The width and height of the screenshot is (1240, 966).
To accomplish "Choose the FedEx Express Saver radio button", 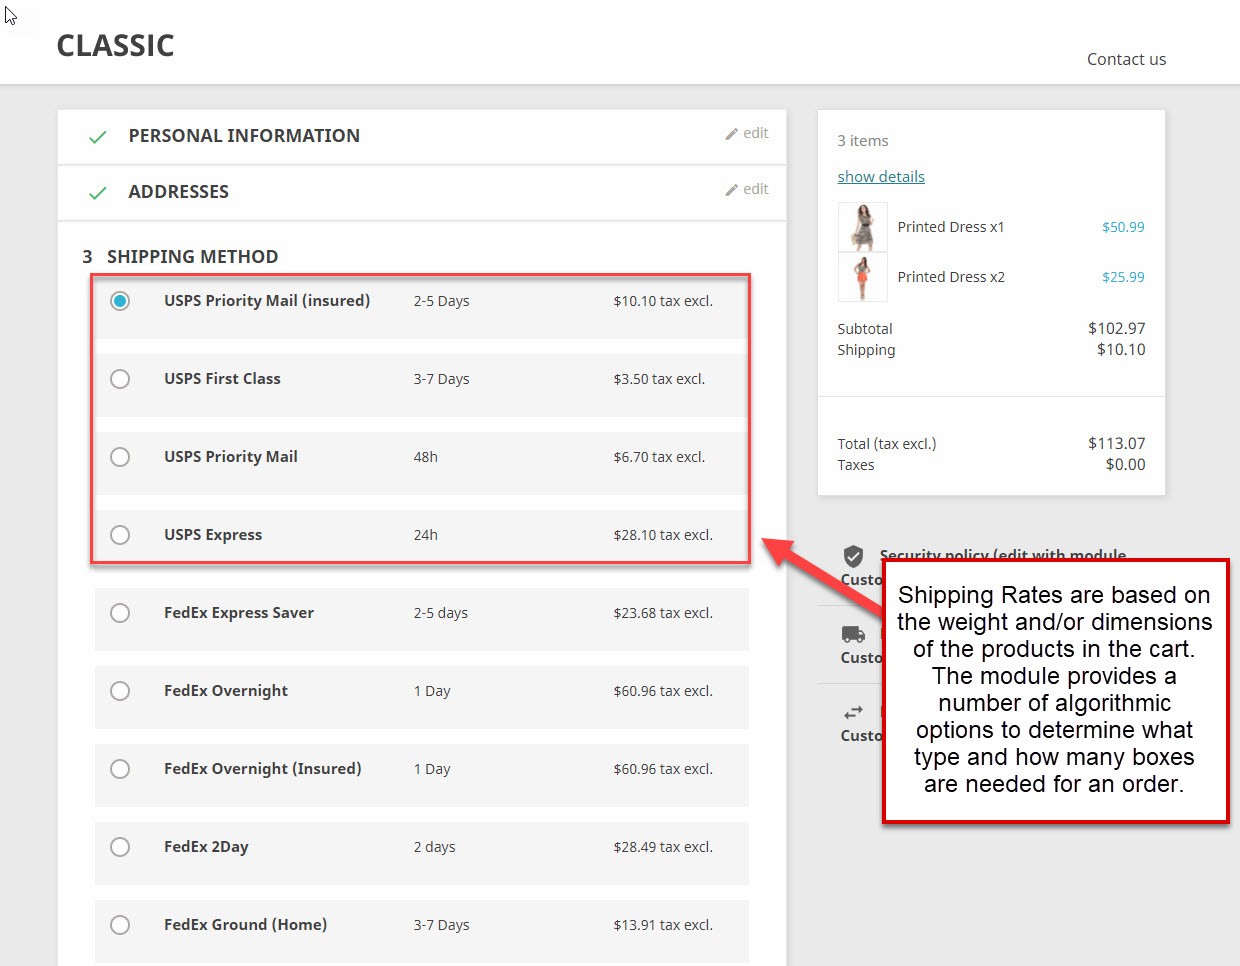I will pos(120,613).
